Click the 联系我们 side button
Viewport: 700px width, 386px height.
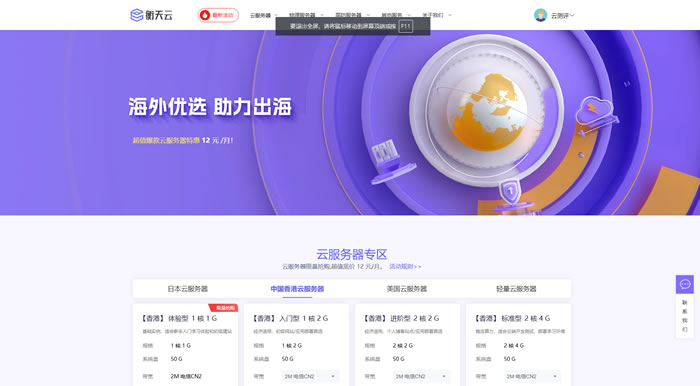point(685,316)
